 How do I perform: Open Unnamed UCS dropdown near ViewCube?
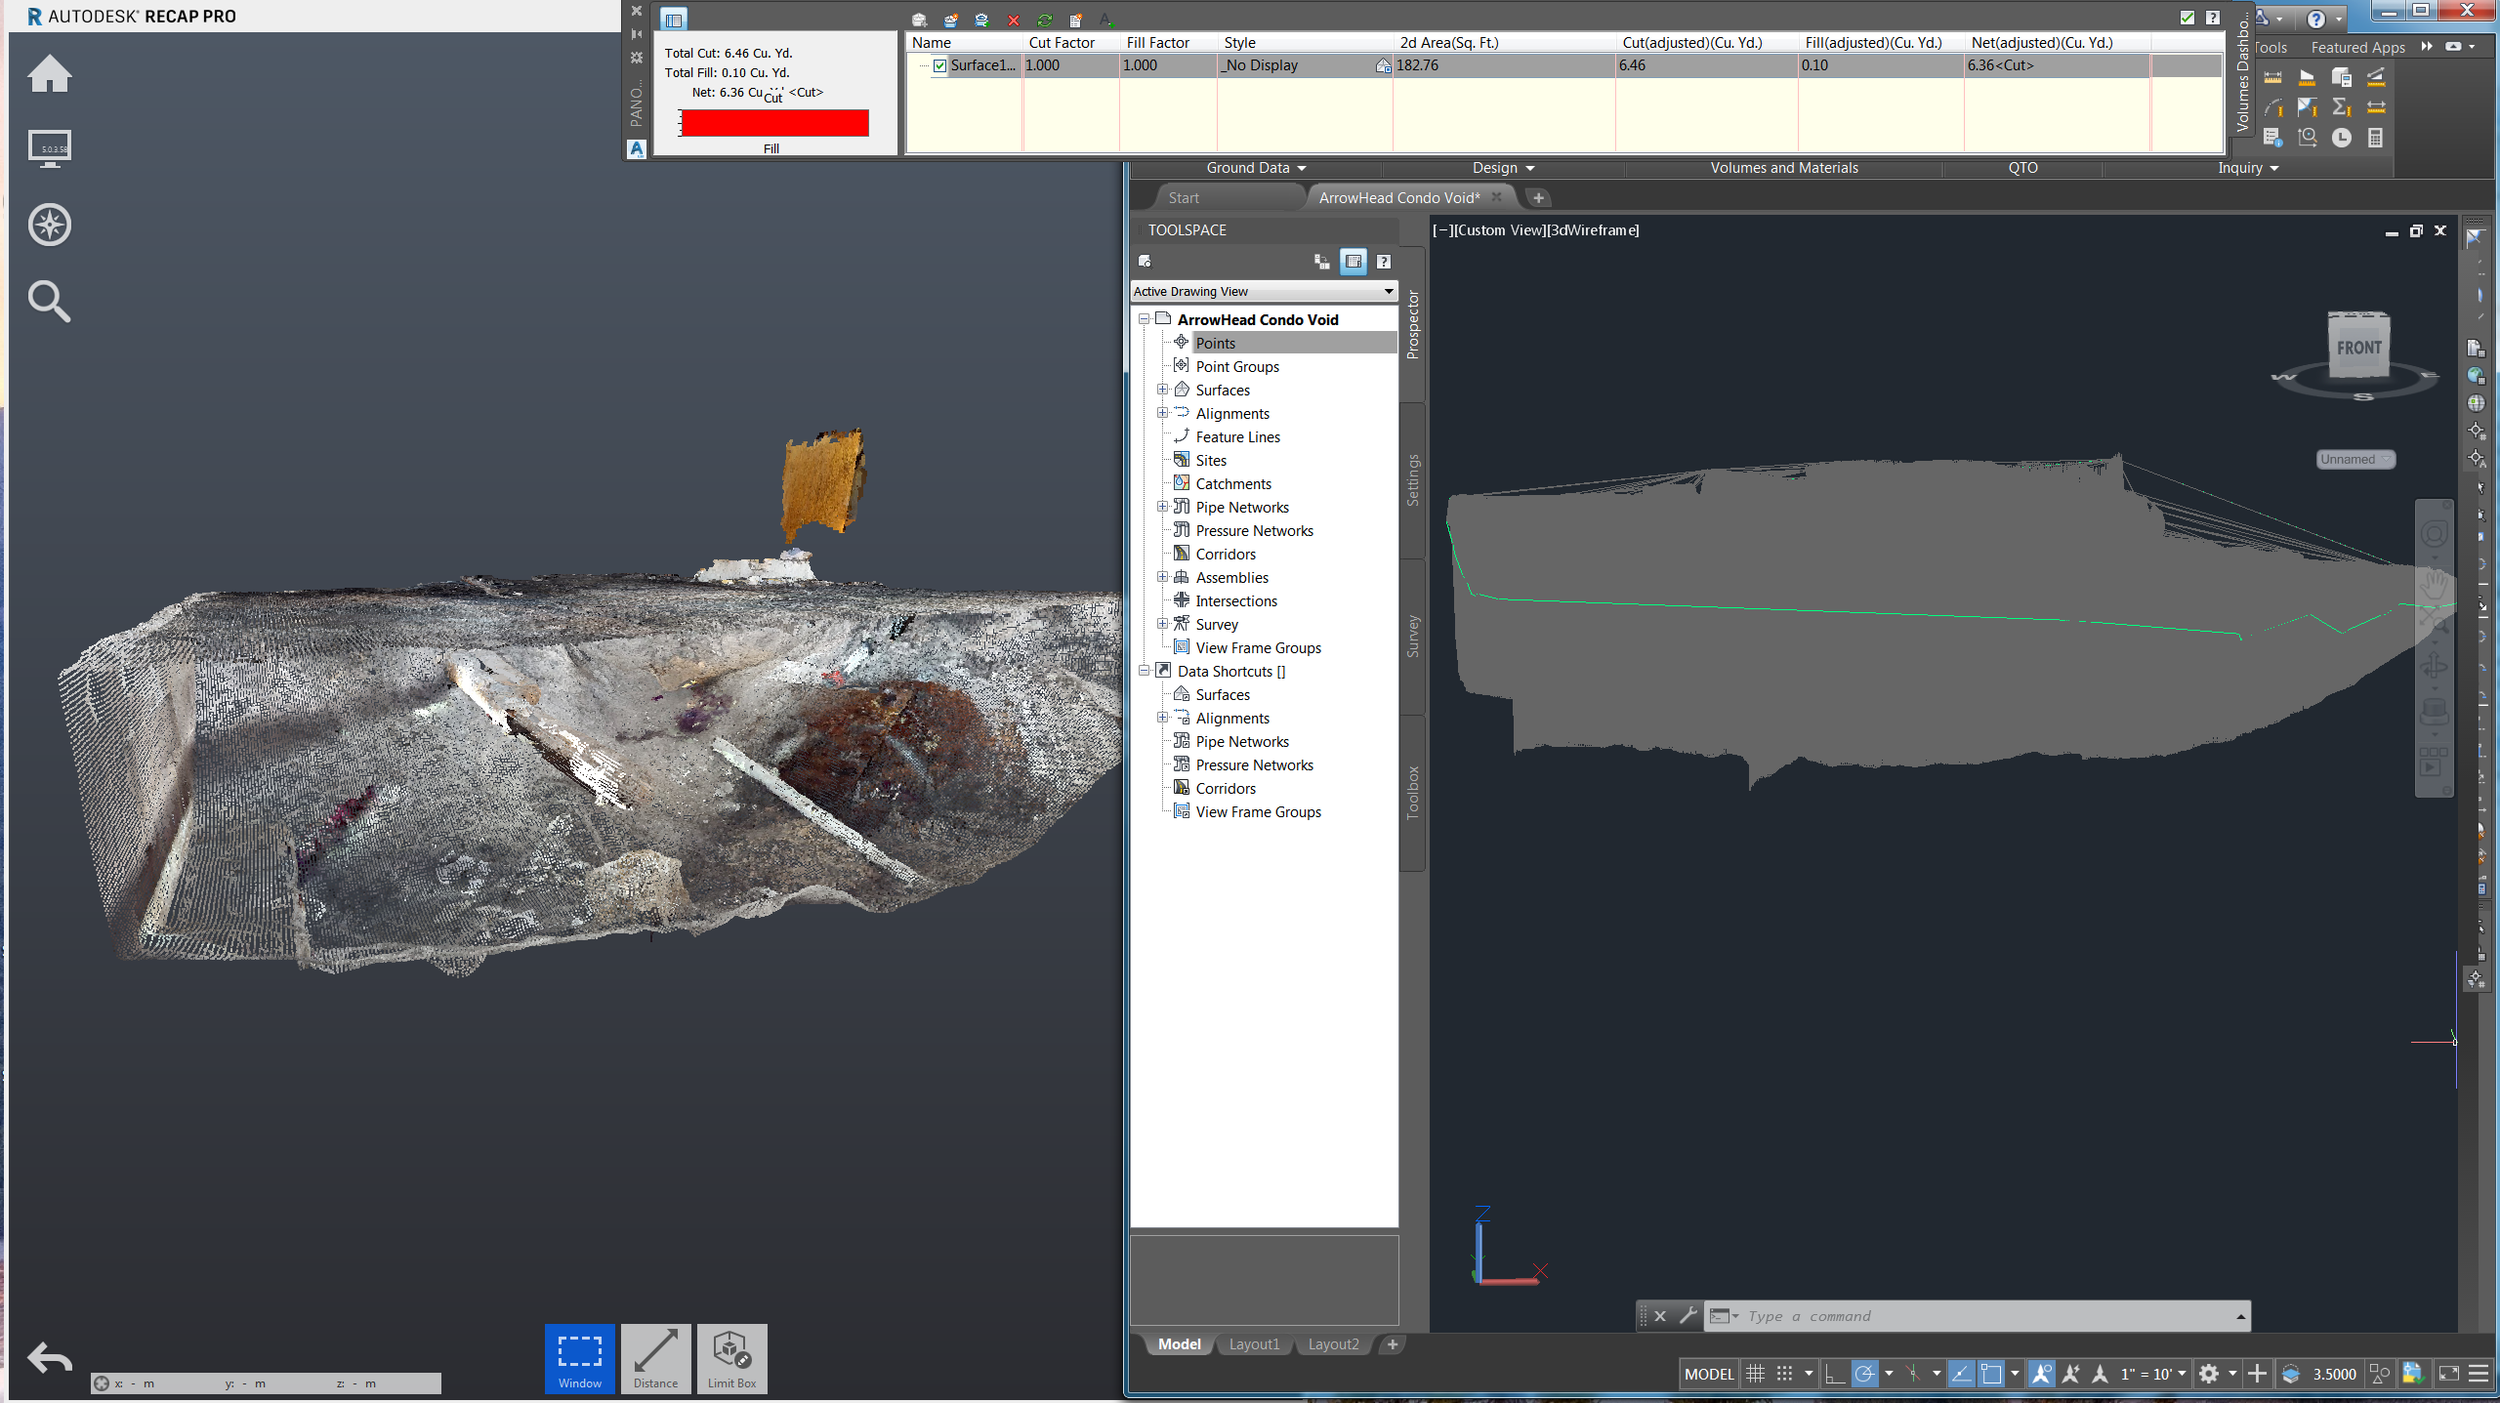point(2355,460)
